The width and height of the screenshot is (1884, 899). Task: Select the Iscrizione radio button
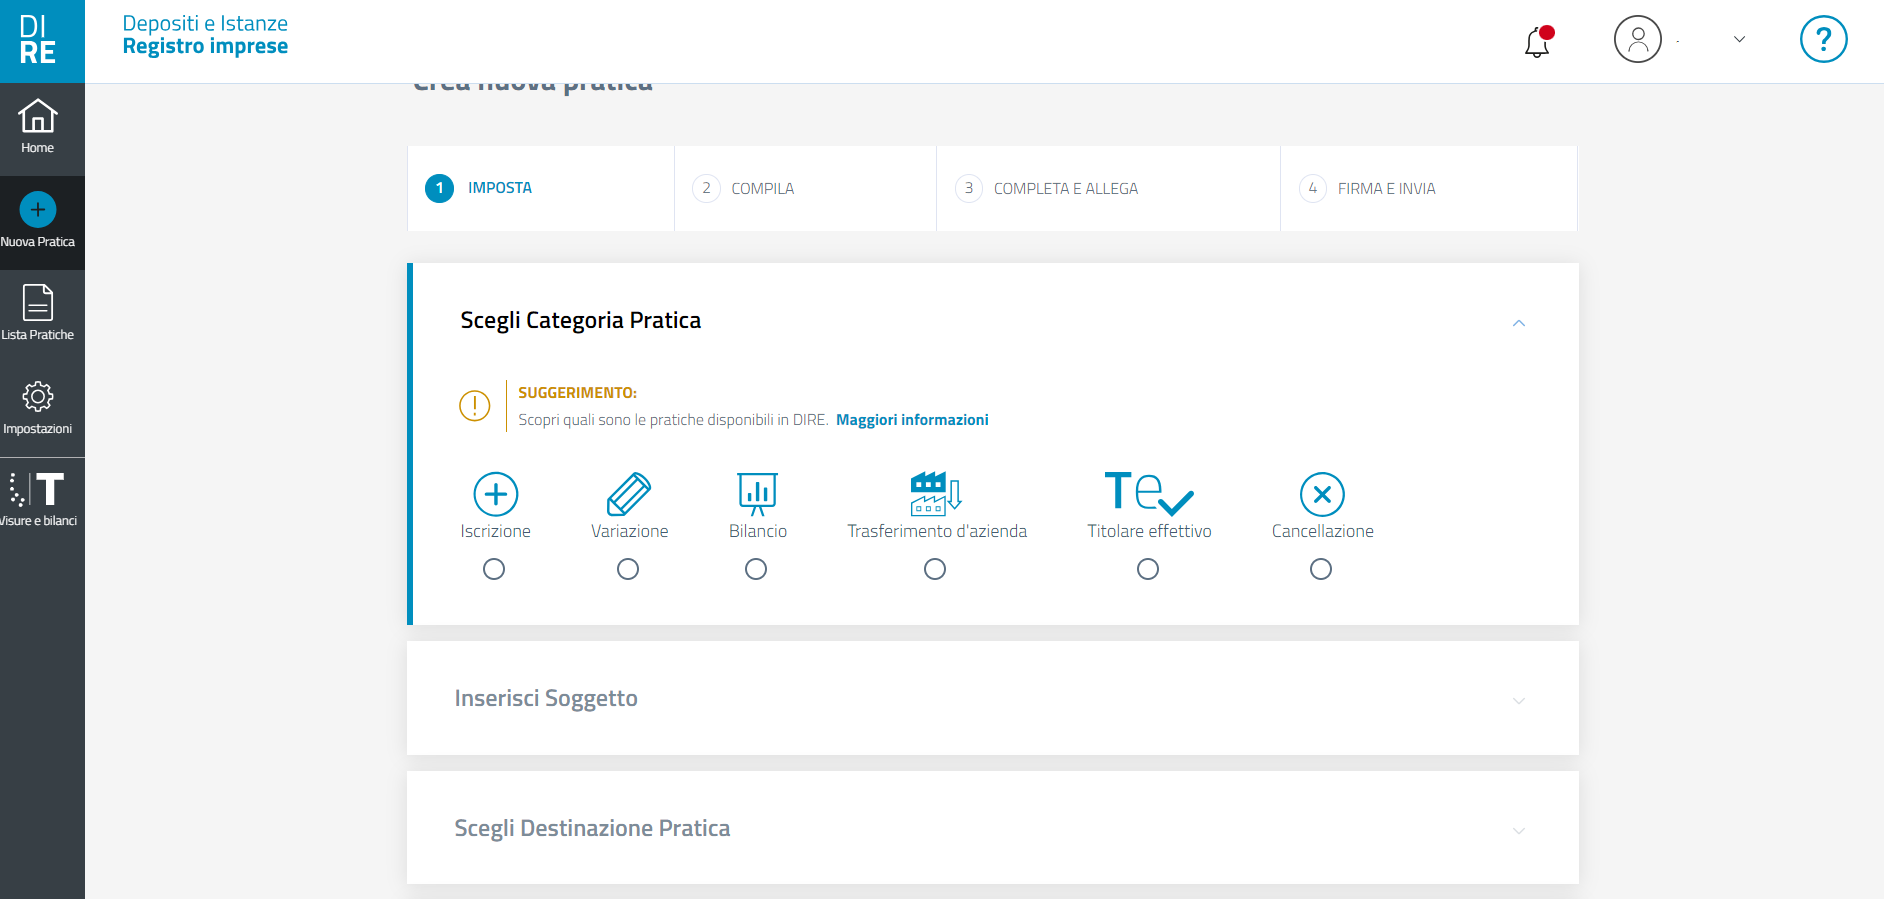tap(494, 569)
